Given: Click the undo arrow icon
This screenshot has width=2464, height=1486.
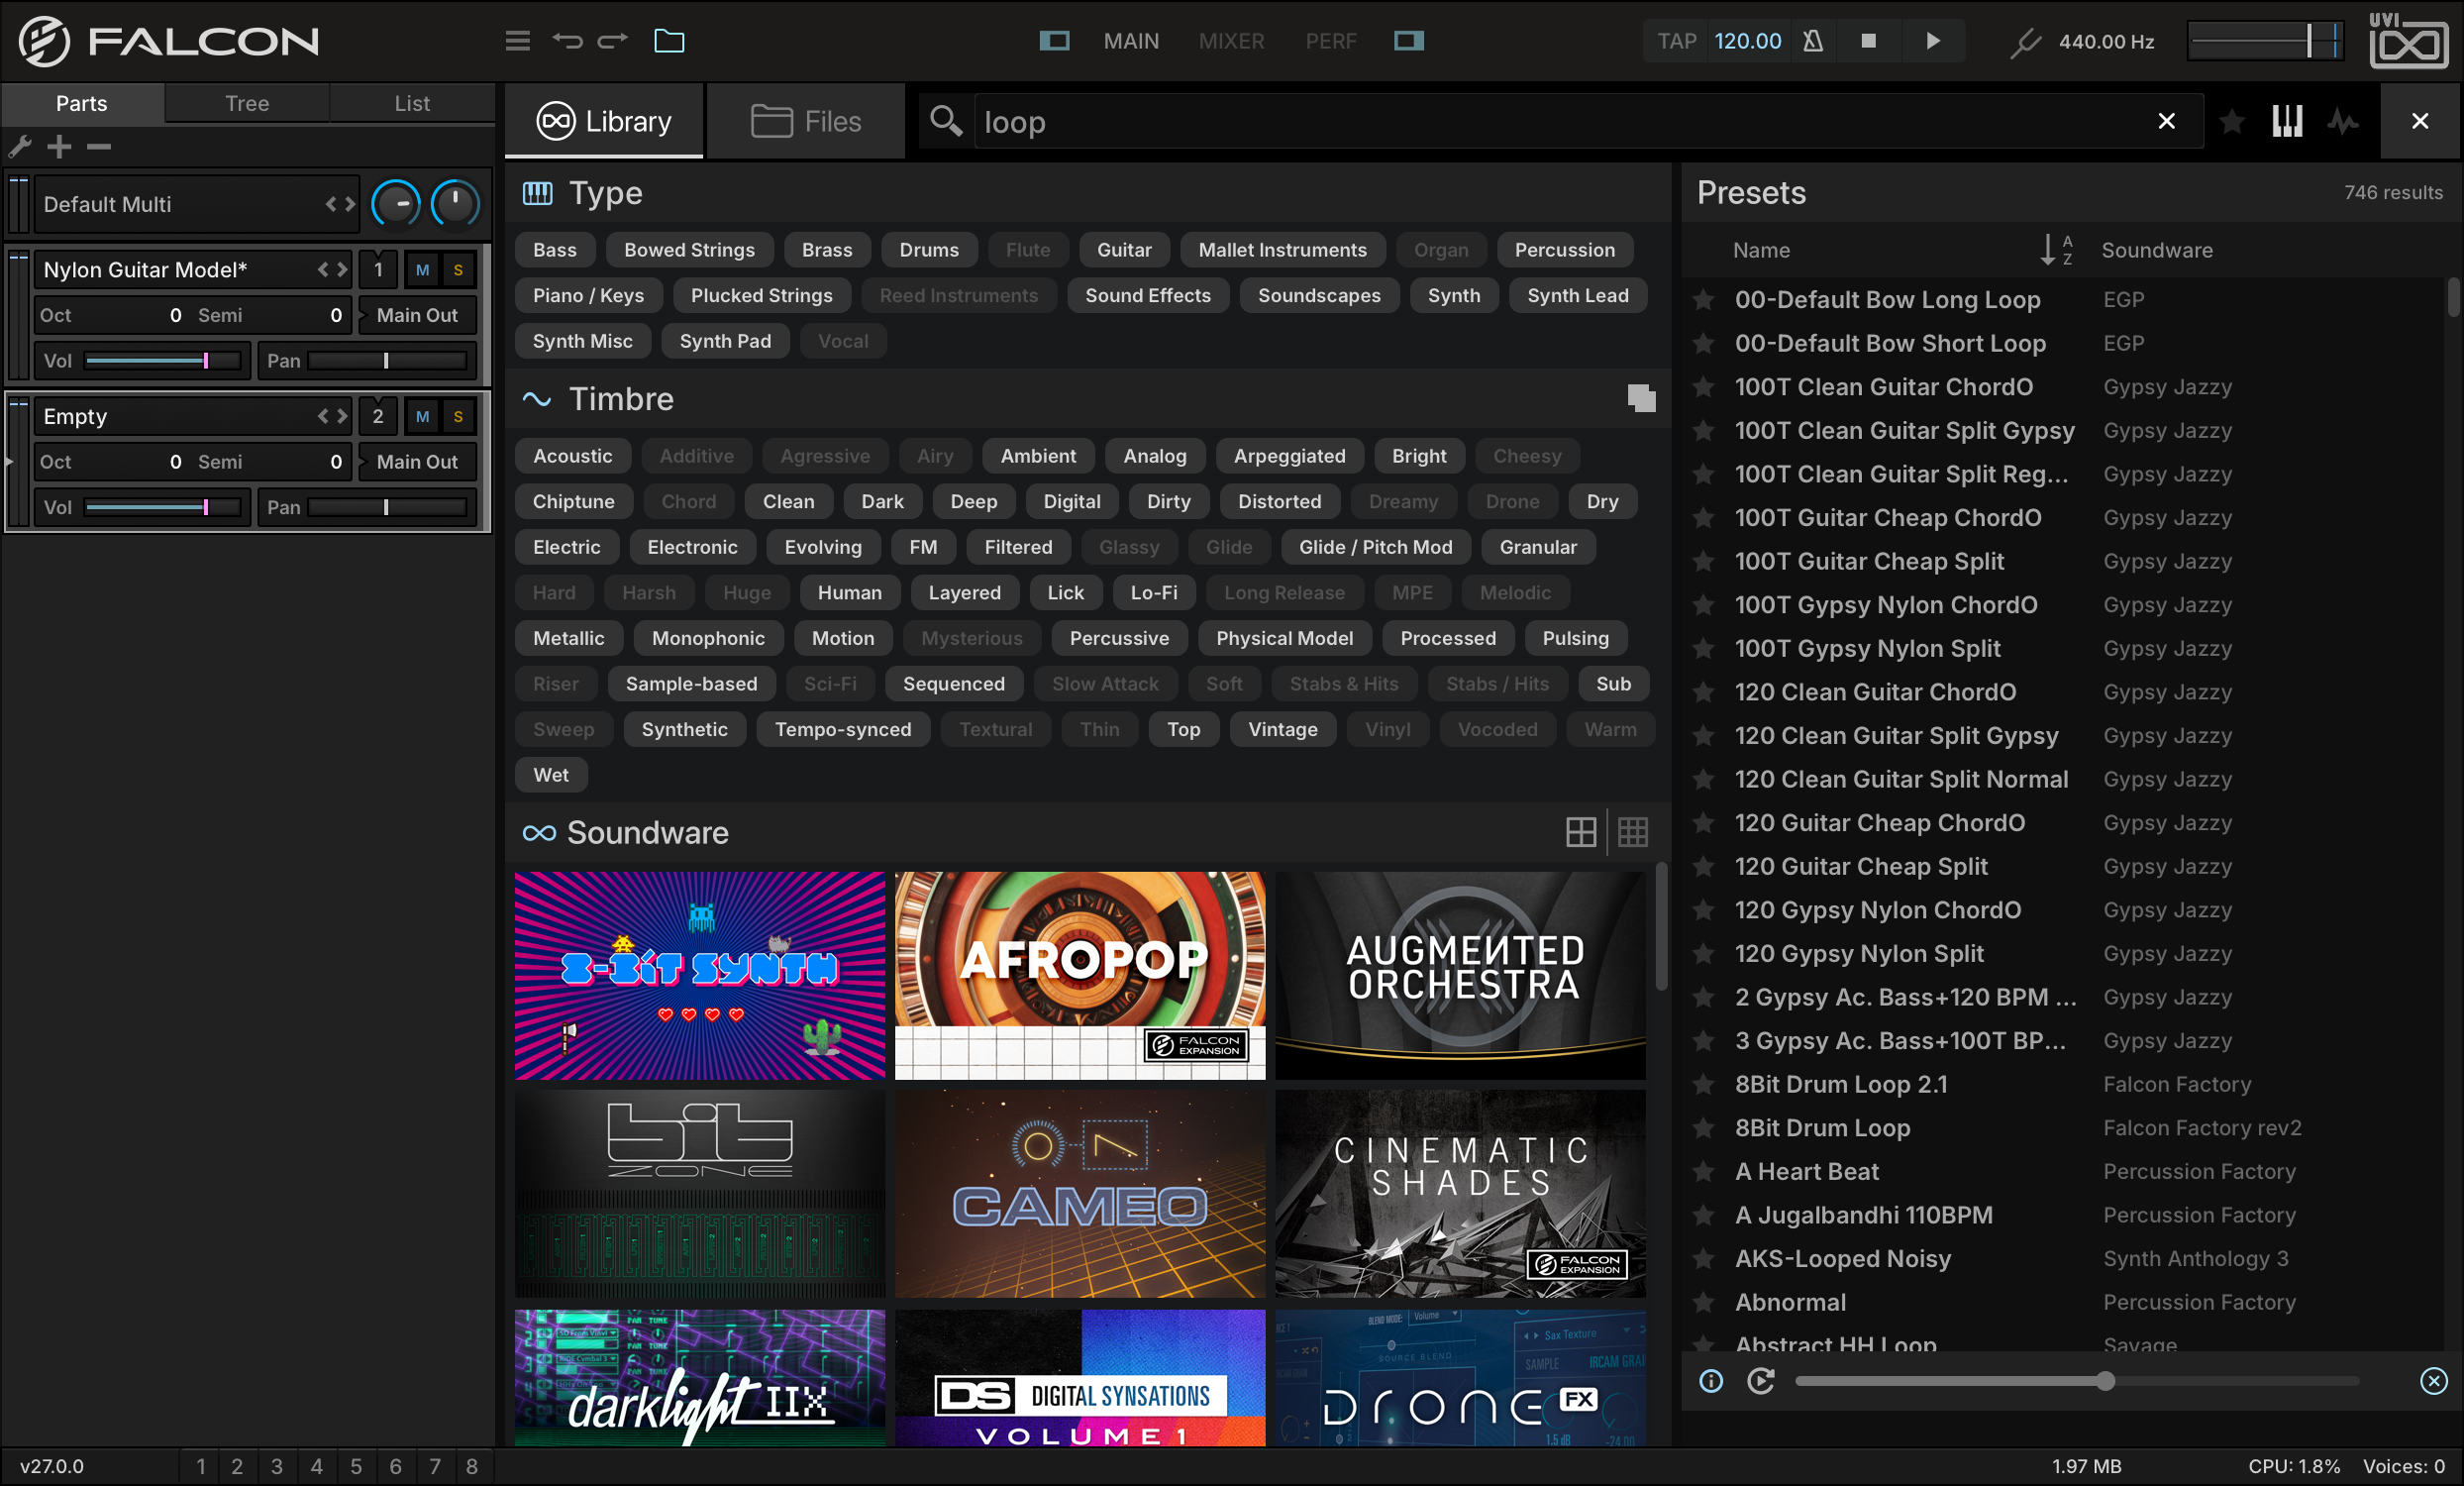Looking at the screenshot, I should (x=567, y=41).
